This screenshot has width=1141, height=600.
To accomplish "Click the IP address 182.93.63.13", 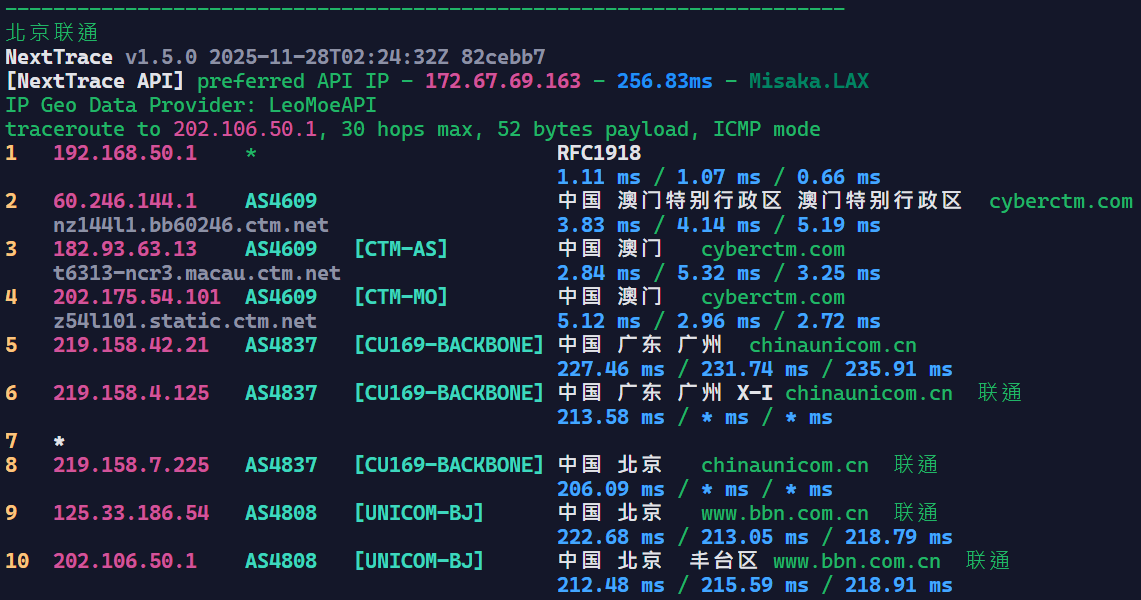I will pos(125,249).
